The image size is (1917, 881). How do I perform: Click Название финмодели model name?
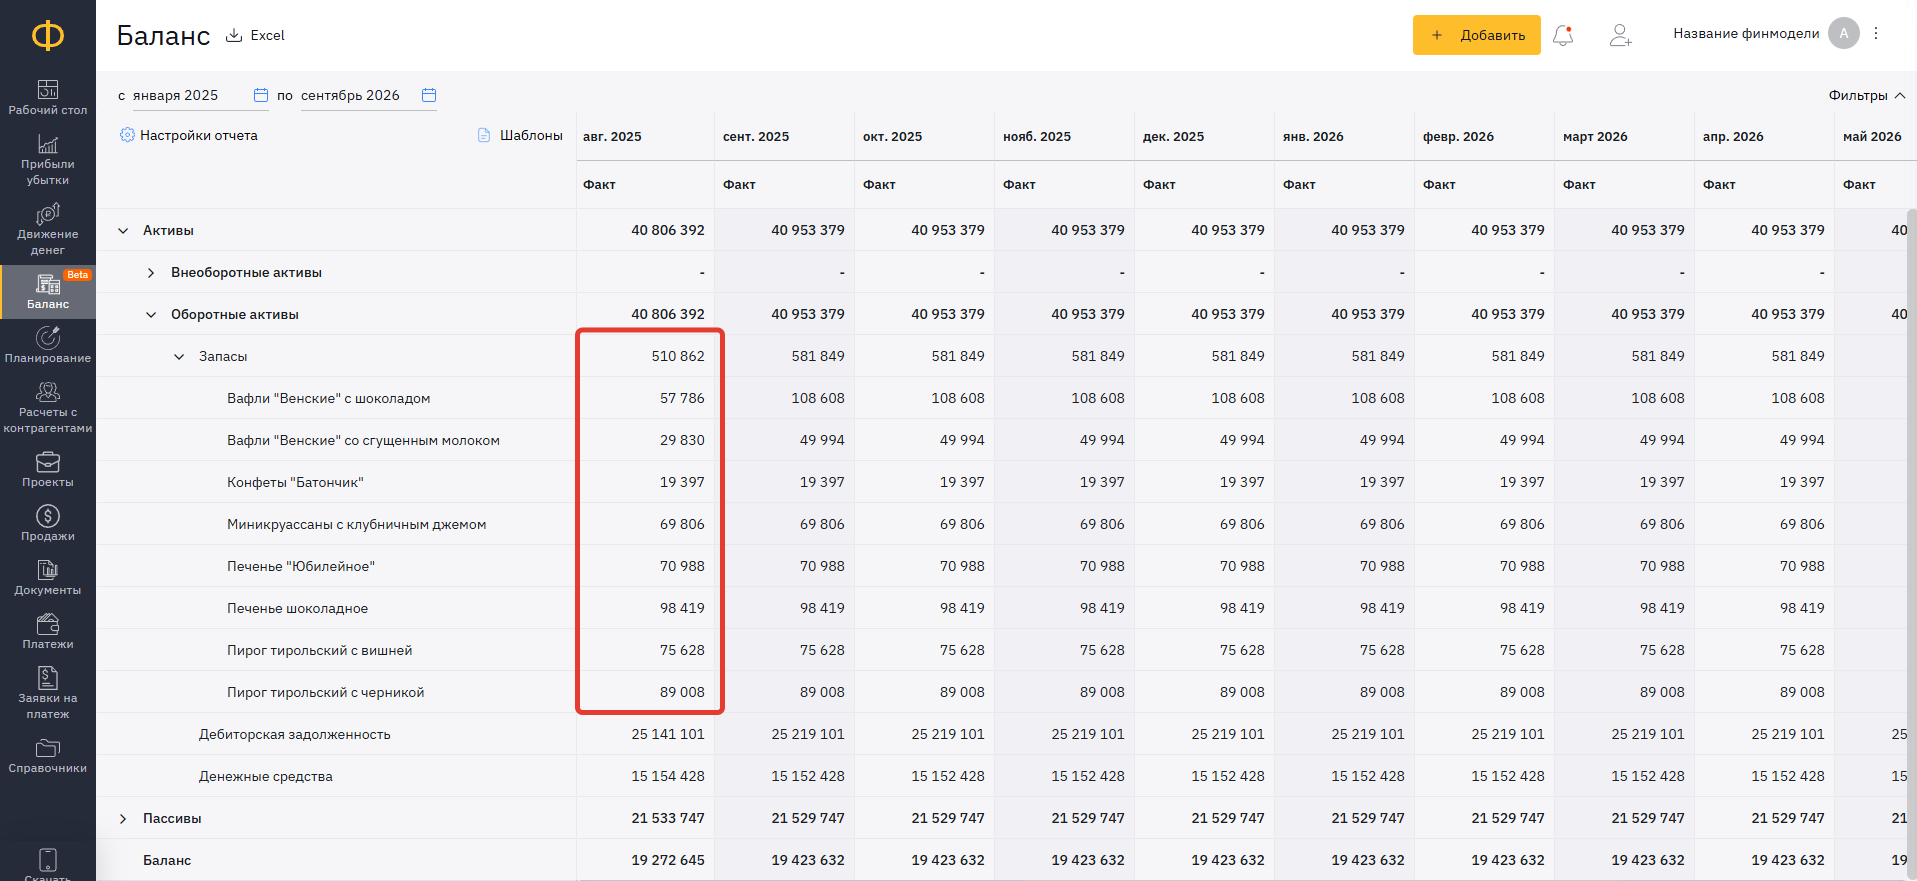(1745, 34)
